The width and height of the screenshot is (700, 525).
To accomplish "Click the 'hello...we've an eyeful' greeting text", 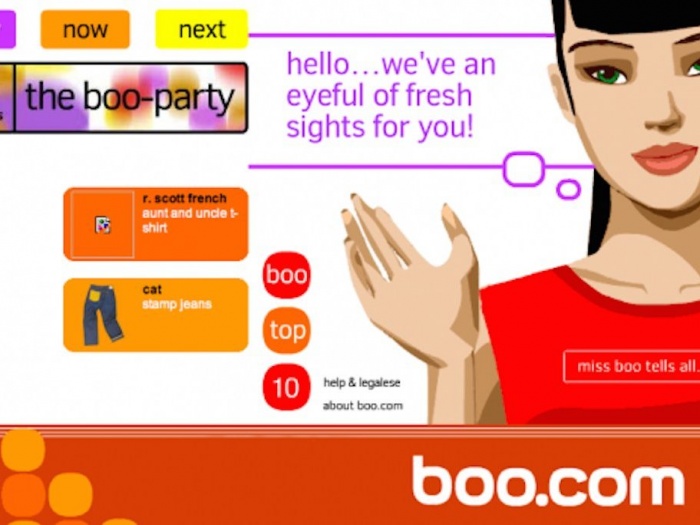I will 391,96.
